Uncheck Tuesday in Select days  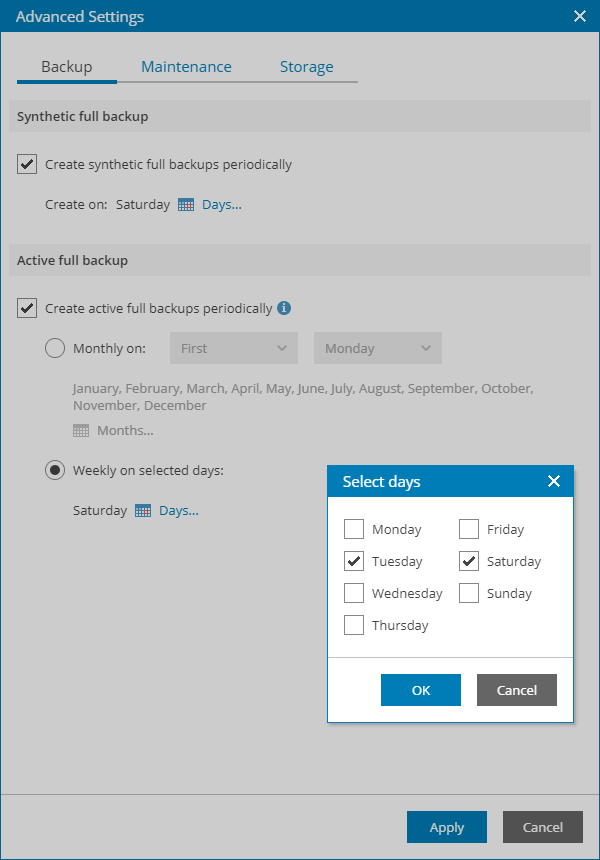point(354,562)
